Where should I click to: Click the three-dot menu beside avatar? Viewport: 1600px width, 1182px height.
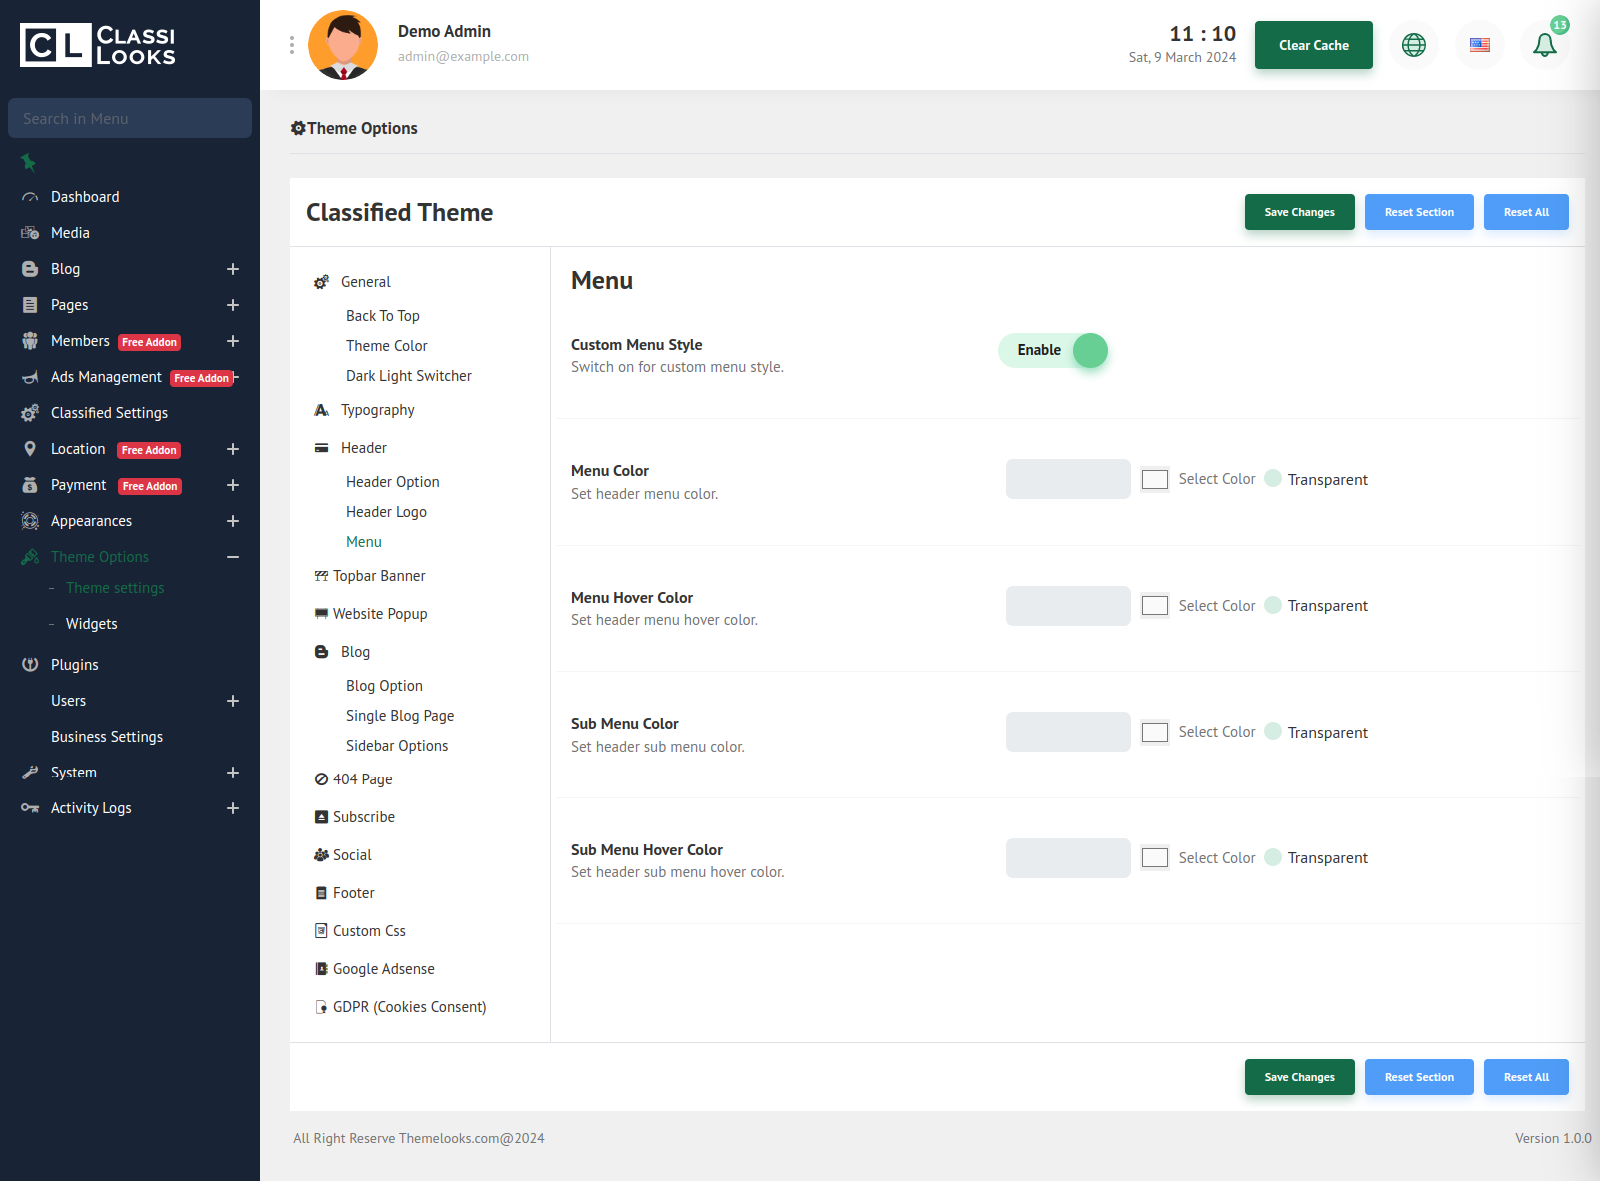point(292,45)
